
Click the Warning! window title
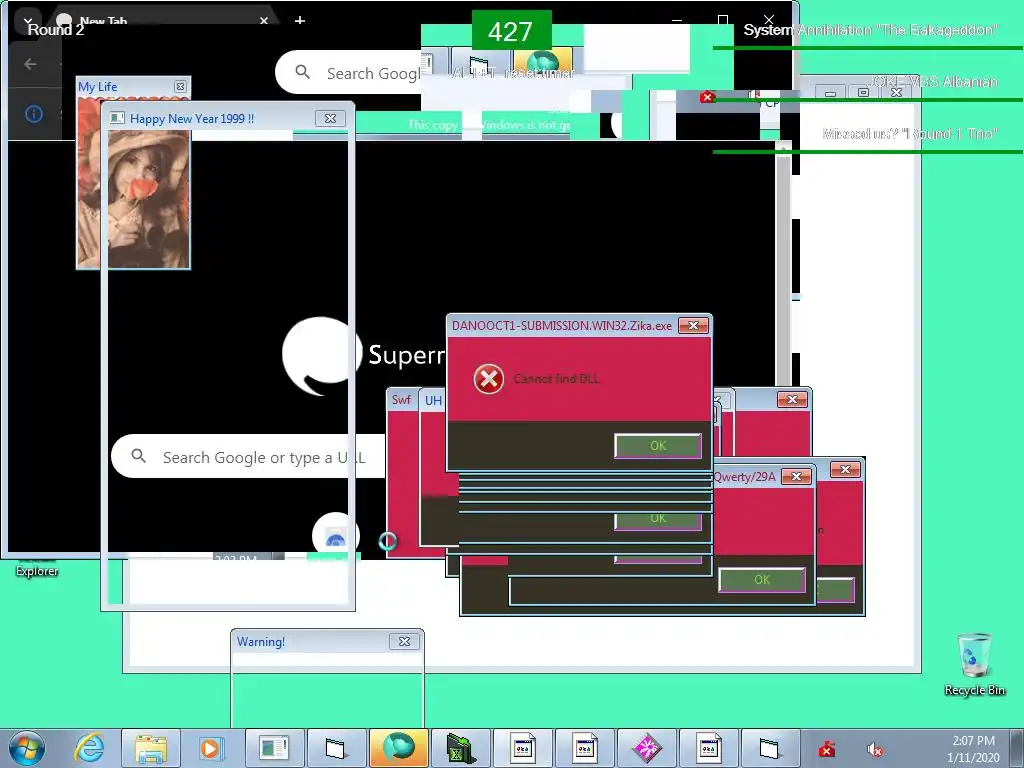point(261,641)
